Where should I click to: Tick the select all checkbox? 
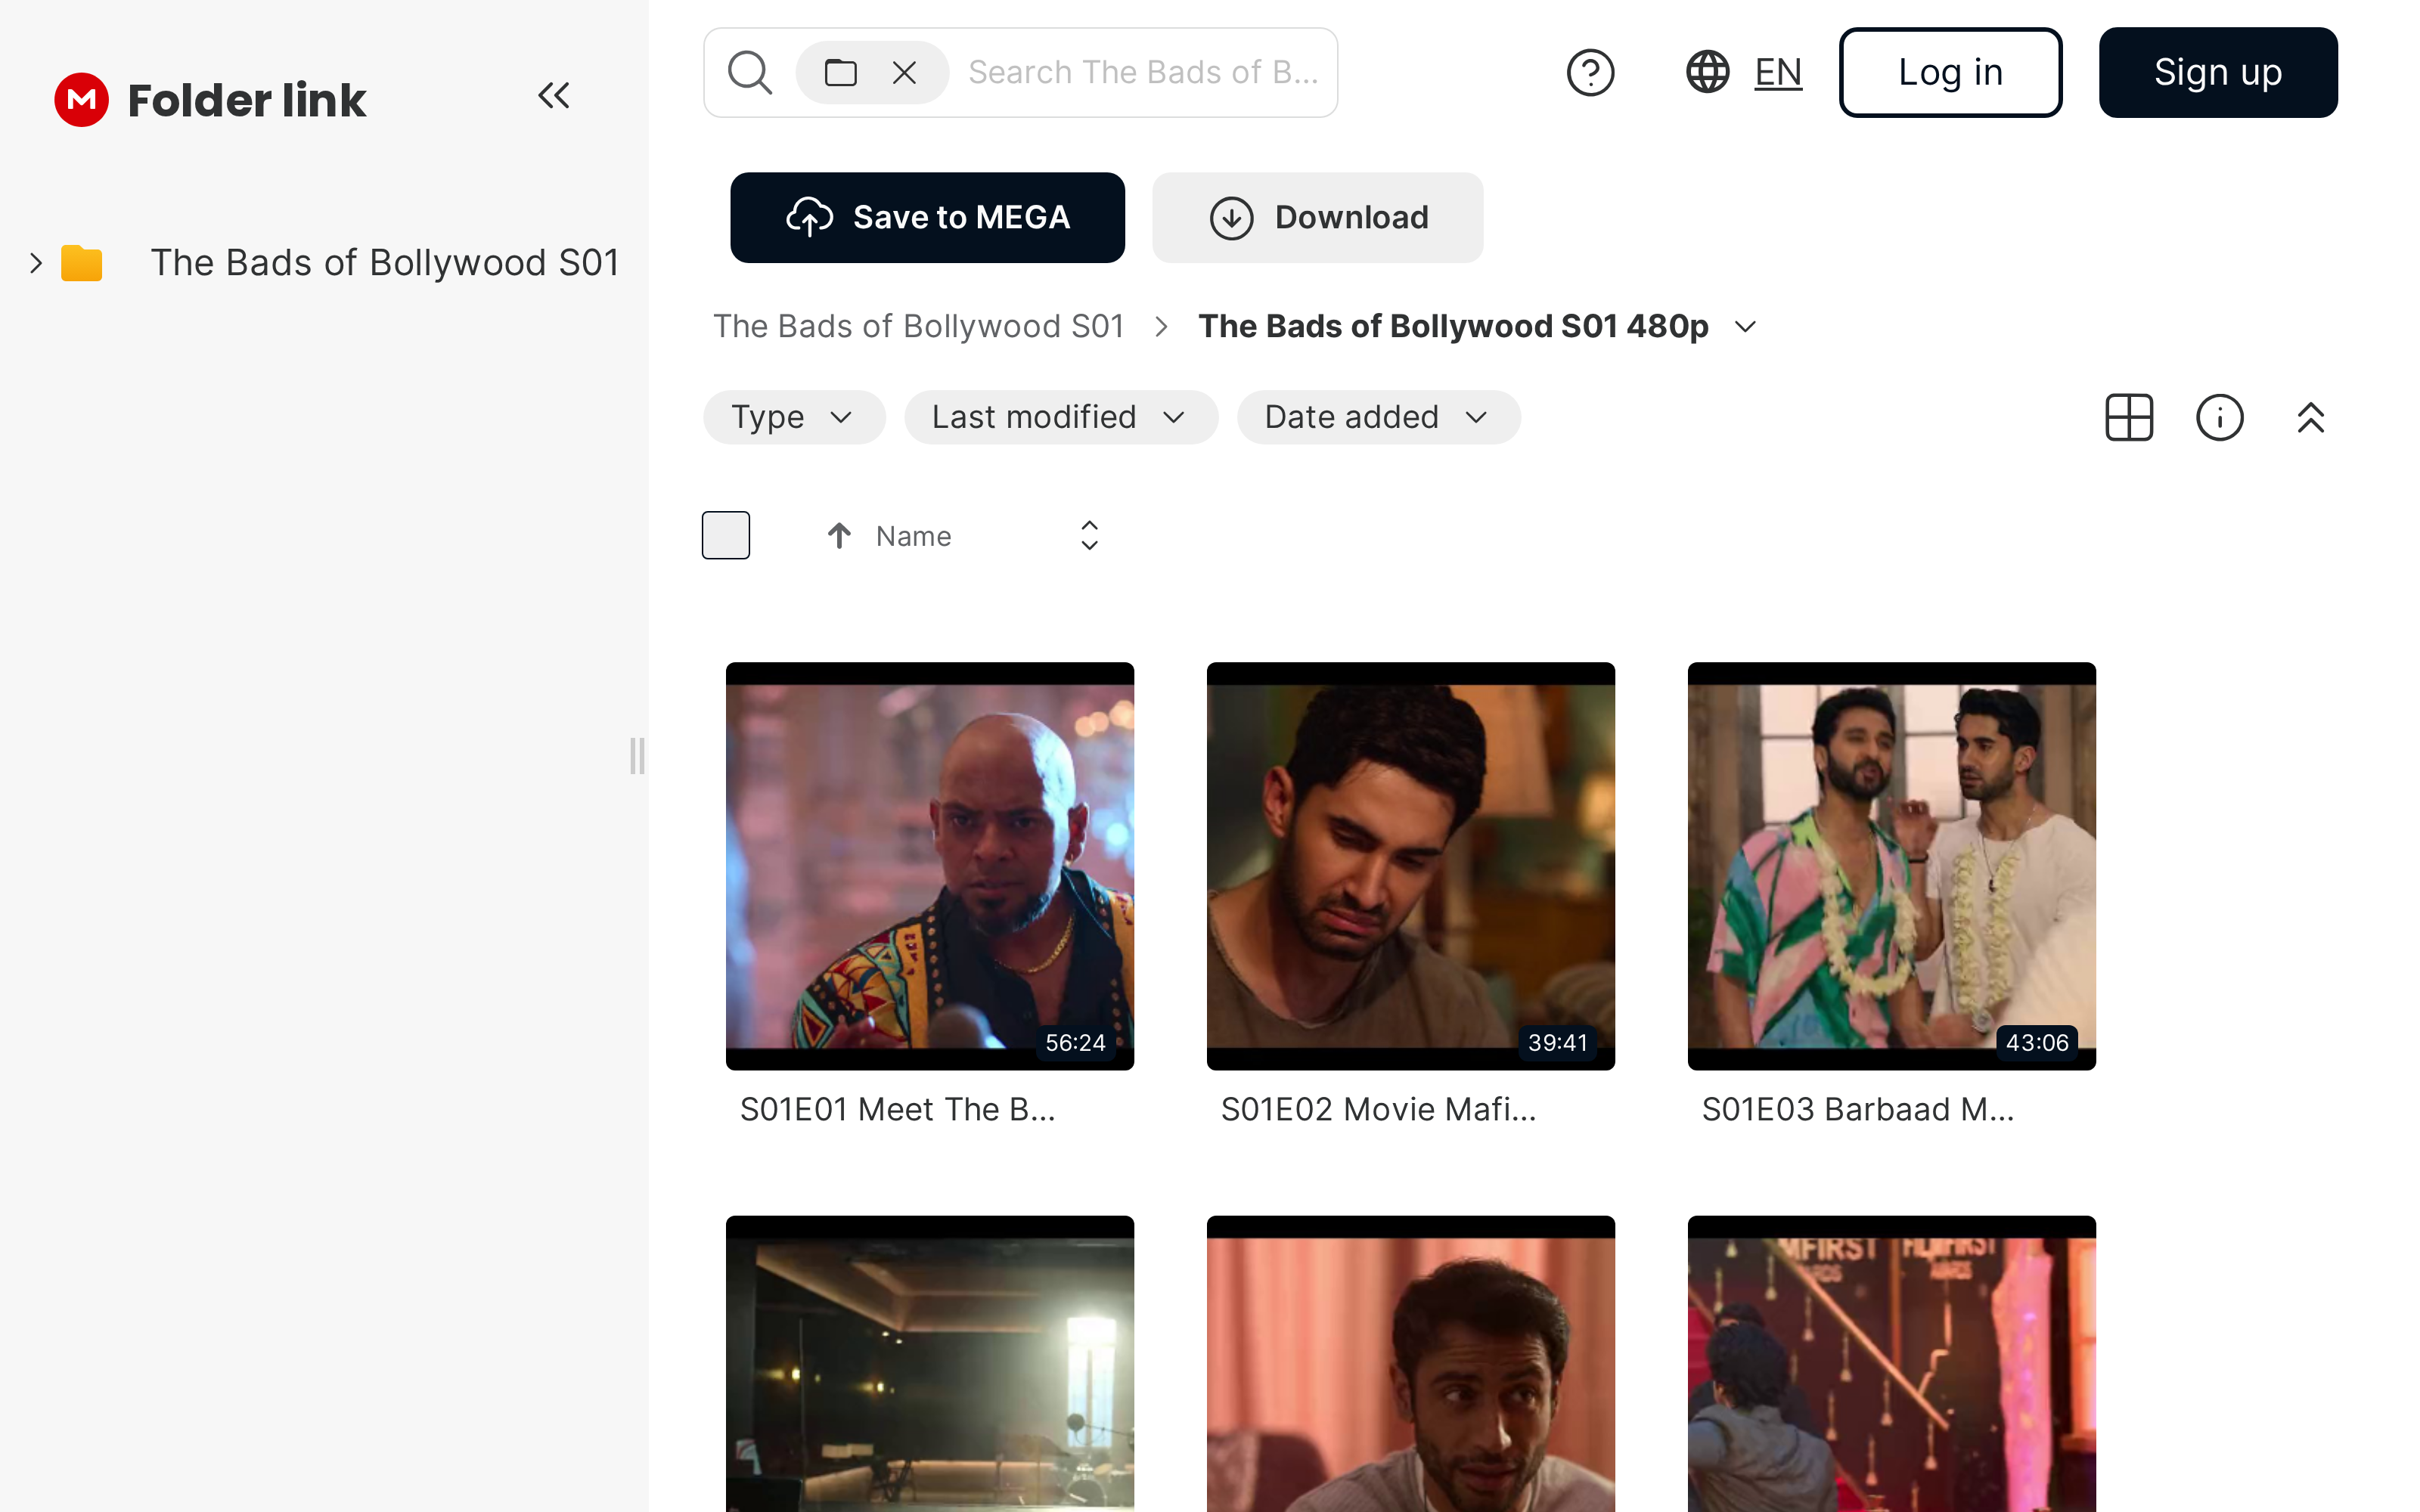726,535
